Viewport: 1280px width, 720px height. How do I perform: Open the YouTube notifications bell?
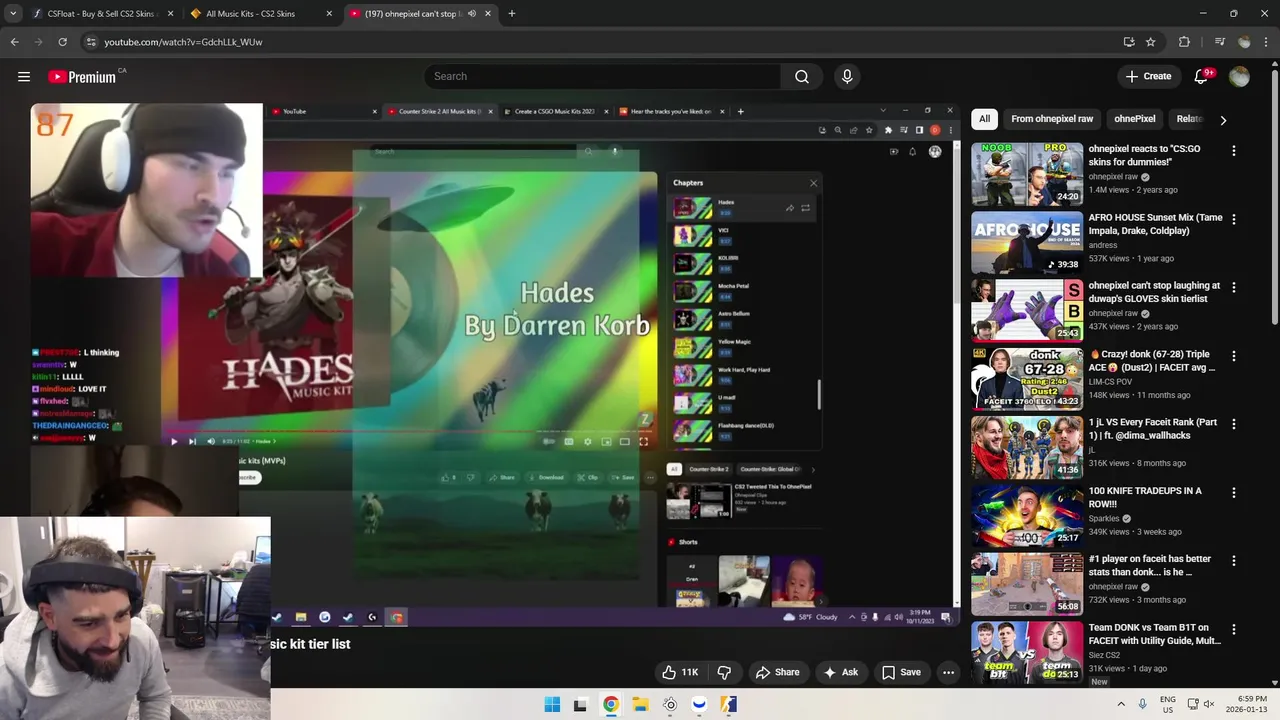point(1202,76)
